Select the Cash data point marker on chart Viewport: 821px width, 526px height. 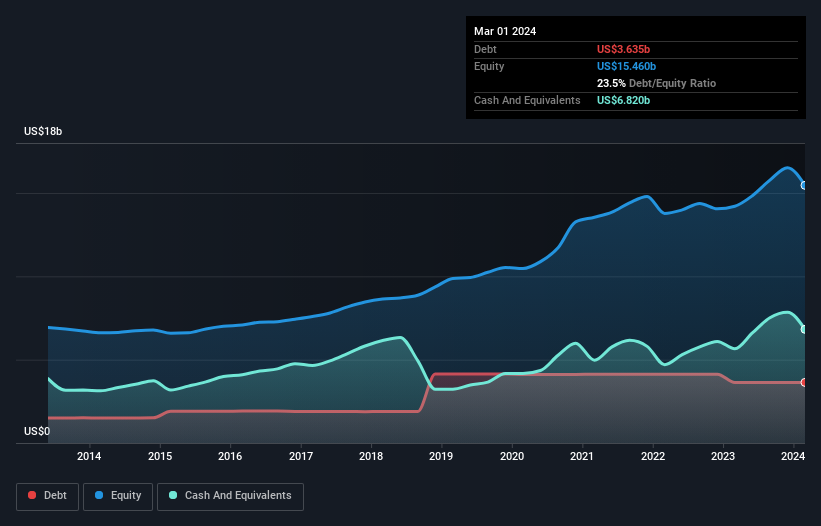pos(804,329)
